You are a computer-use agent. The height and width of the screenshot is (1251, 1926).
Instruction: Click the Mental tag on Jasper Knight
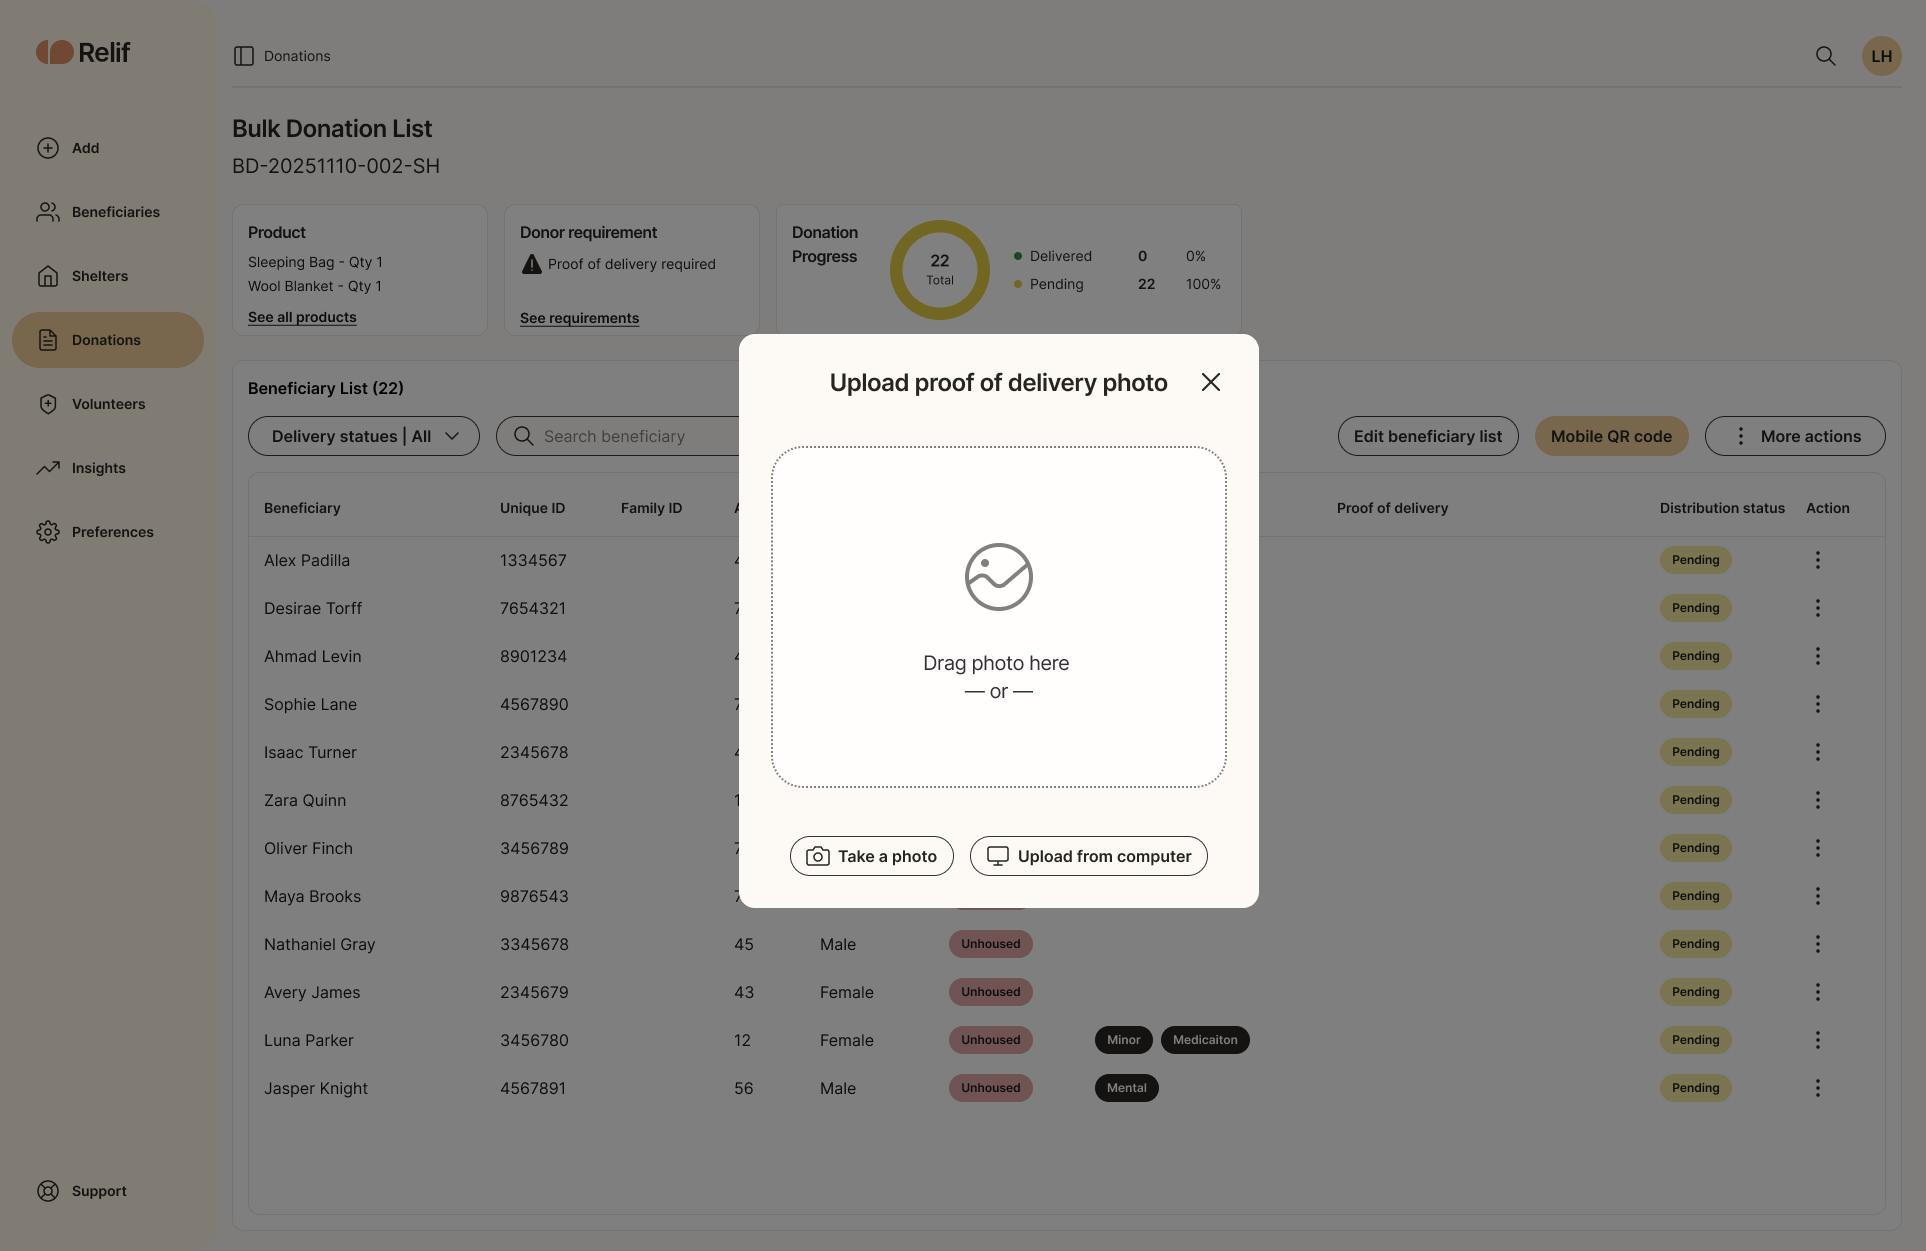1126,1088
